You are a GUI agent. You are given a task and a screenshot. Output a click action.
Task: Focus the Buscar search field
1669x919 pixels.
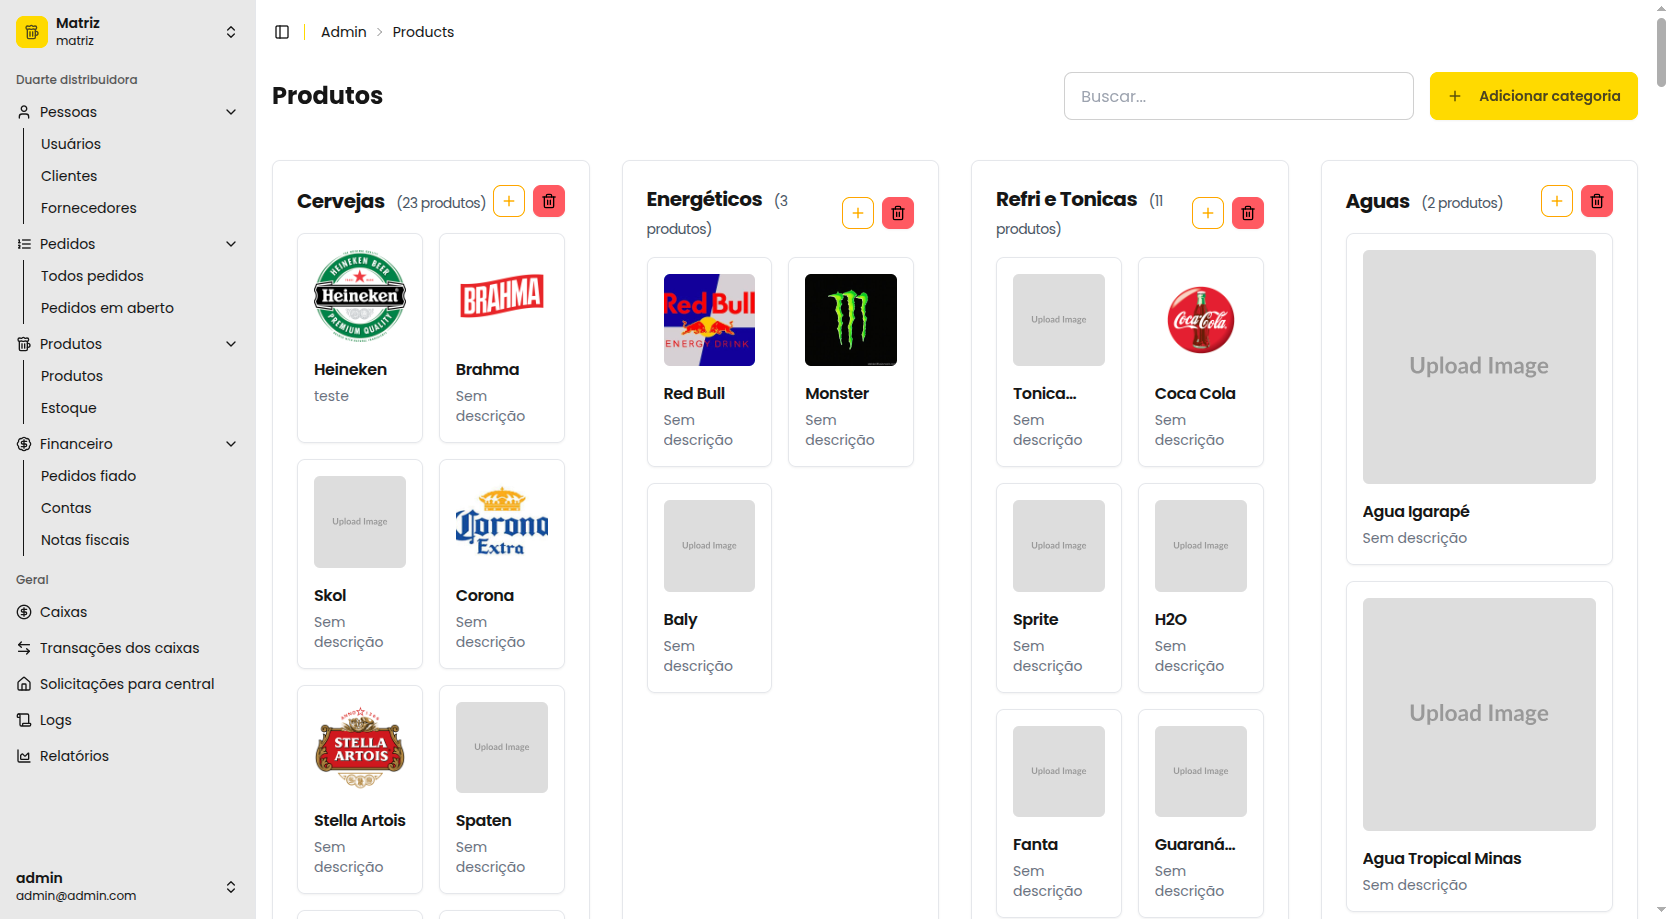click(1238, 96)
